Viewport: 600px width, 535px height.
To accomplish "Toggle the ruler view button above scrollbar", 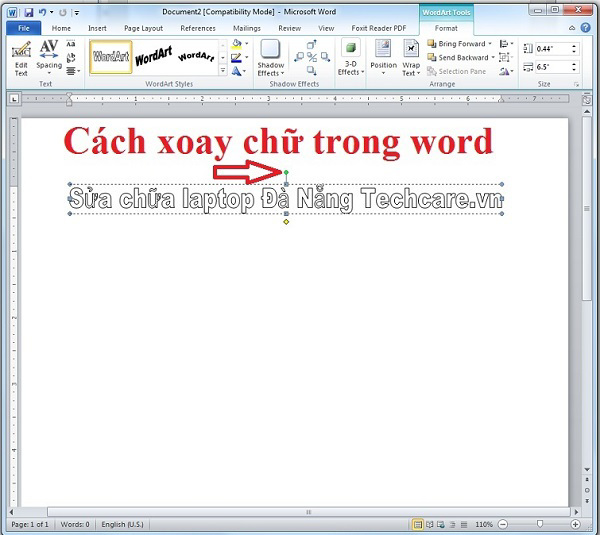I will (x=587, y=100).
